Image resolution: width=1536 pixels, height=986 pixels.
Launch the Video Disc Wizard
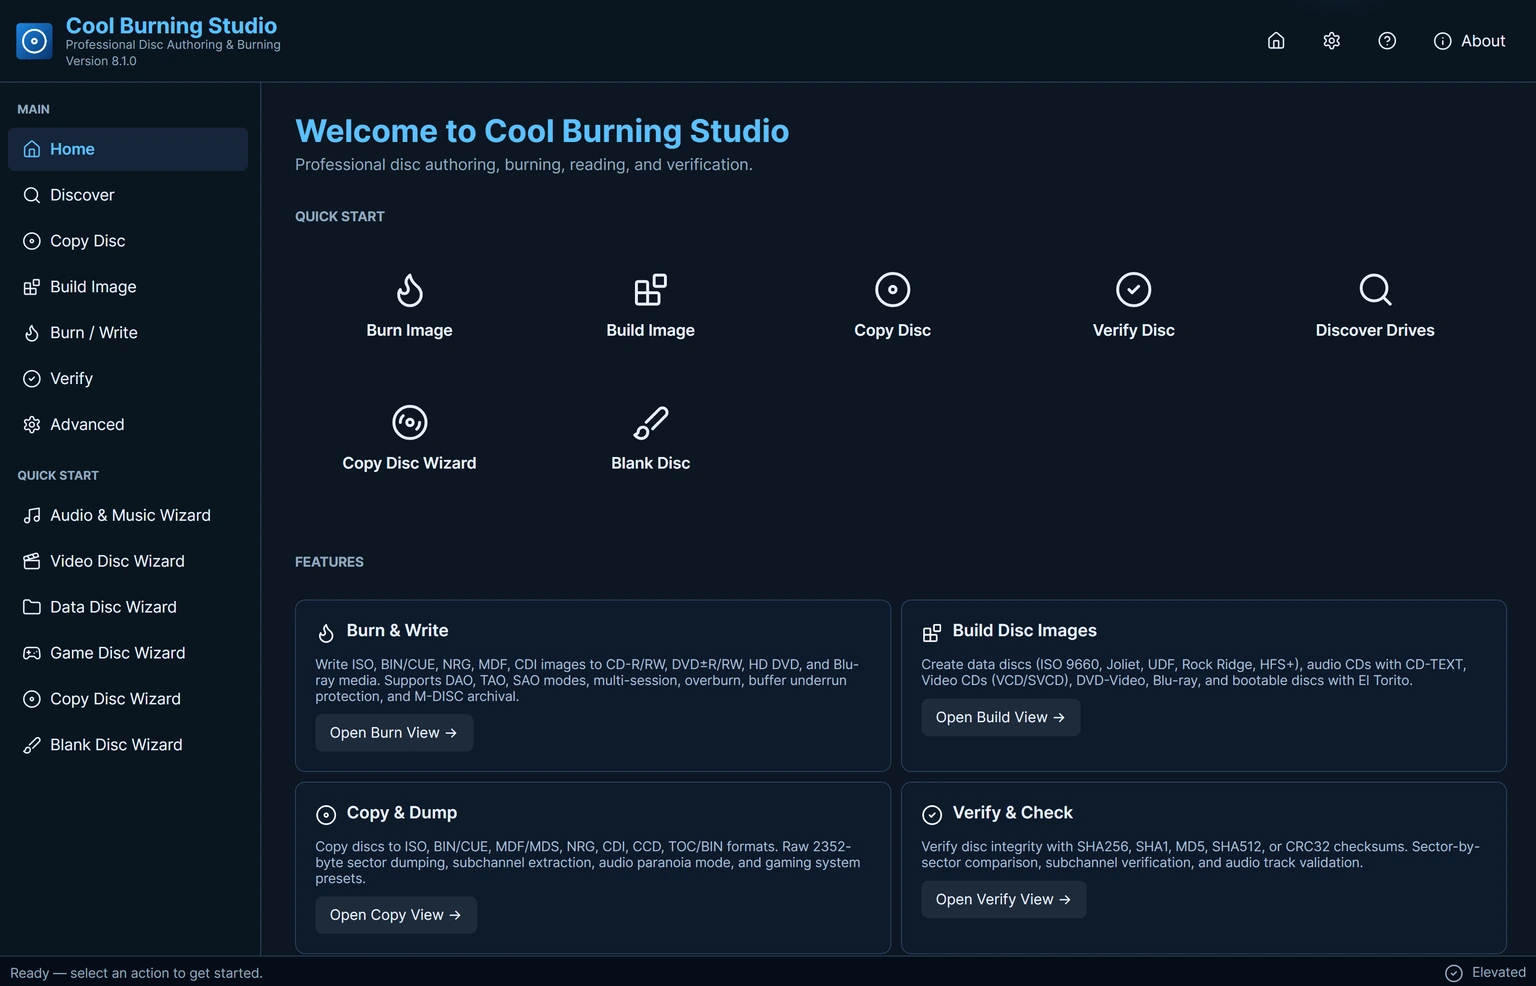pyautogui.click(x=128, y=561)
